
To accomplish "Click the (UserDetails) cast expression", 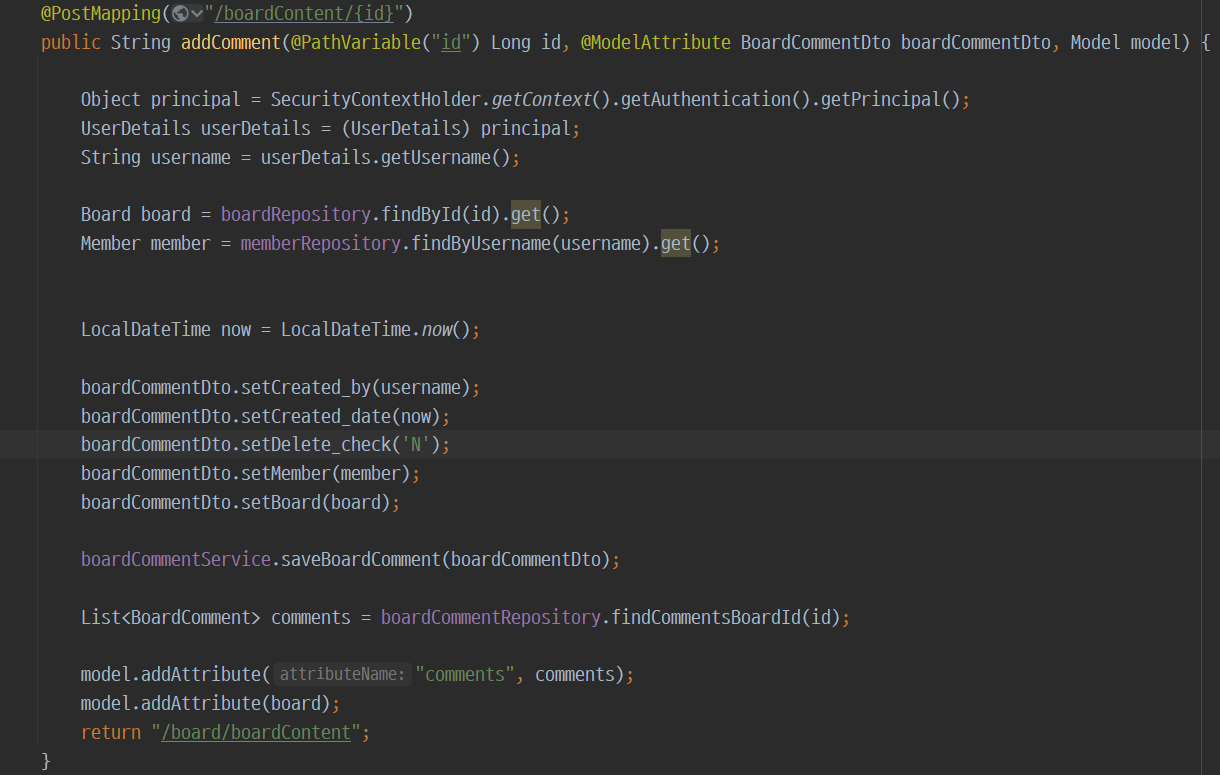I will click(x=405, y=129).
